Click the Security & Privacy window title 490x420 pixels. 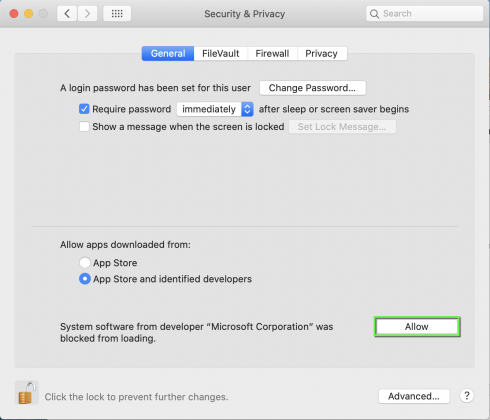(245, 14)
